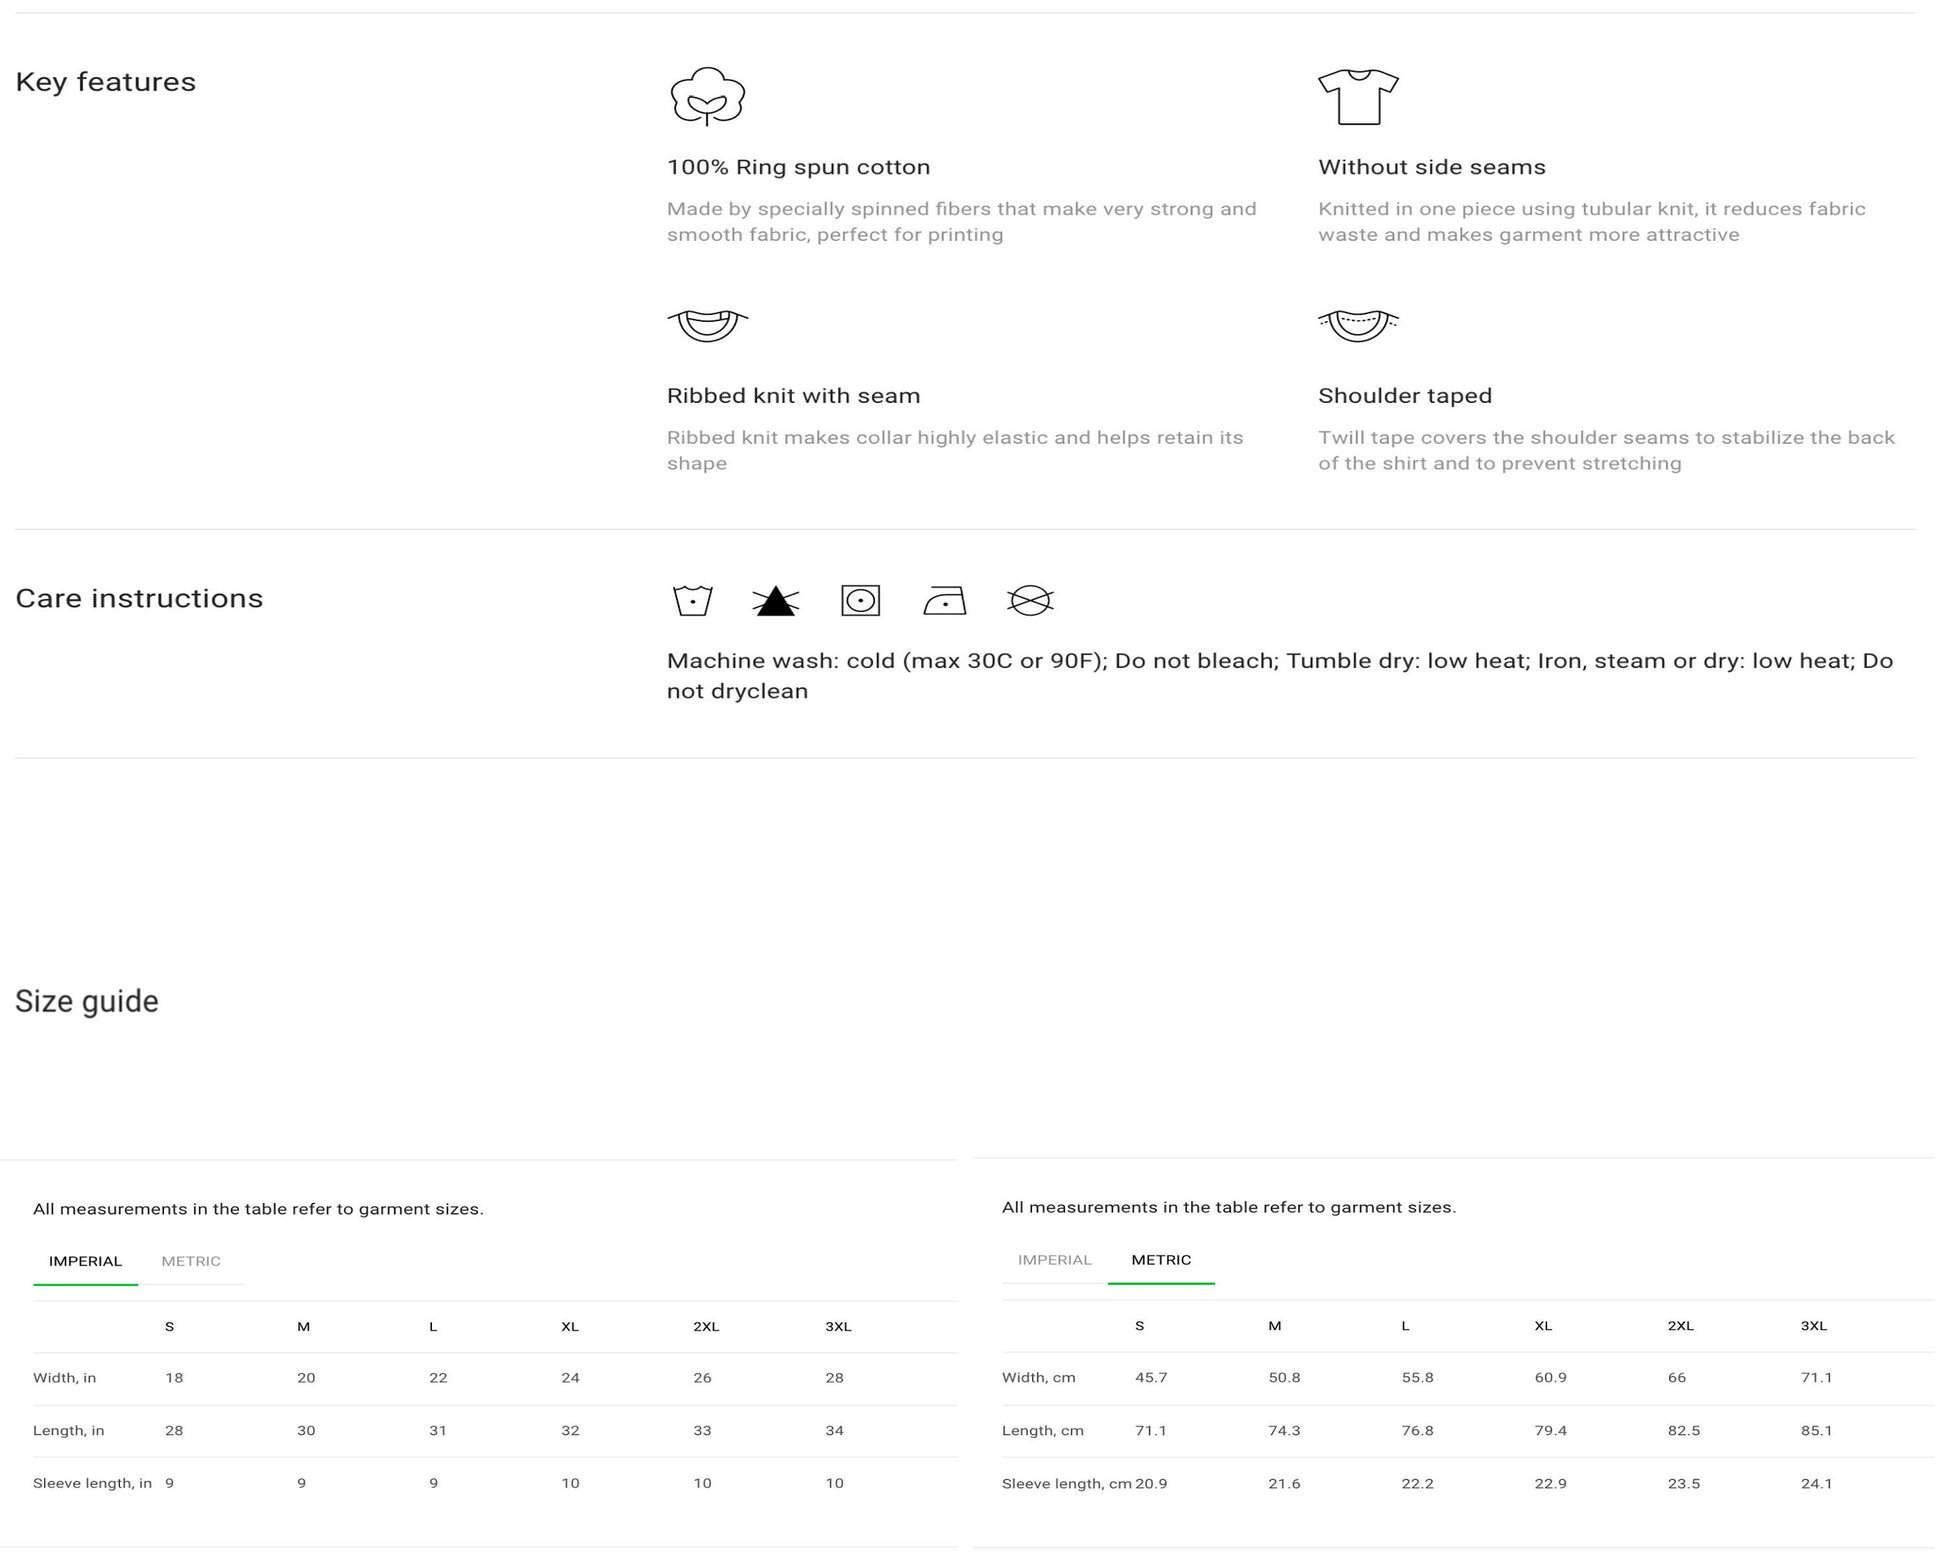Click the ribbed knit collar icon

click(x=707, y=325)
